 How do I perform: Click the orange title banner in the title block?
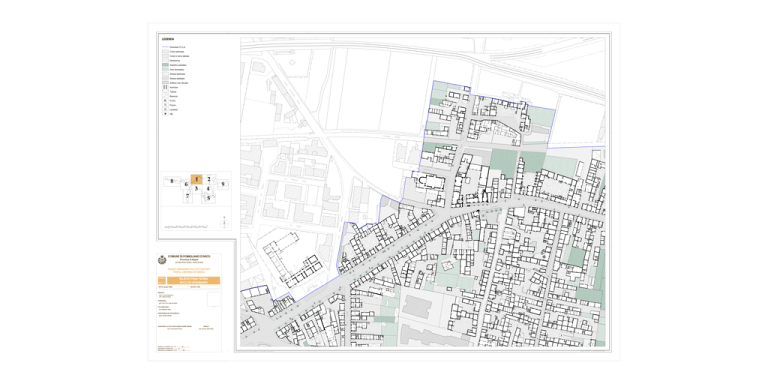click(x=193, y=280)
